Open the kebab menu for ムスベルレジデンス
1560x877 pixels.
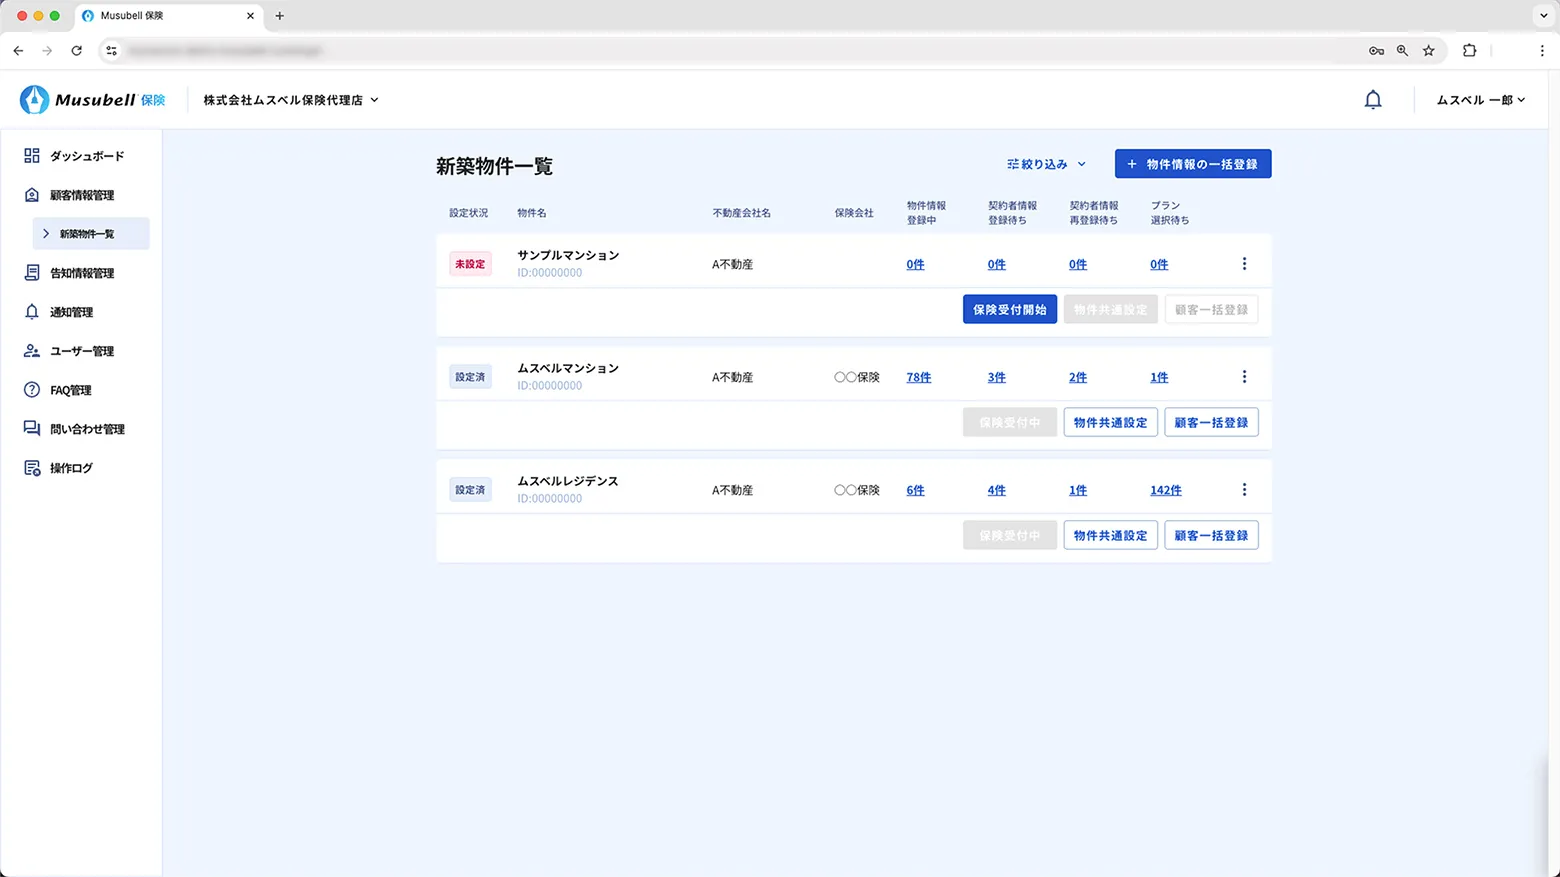(1244, 489)
